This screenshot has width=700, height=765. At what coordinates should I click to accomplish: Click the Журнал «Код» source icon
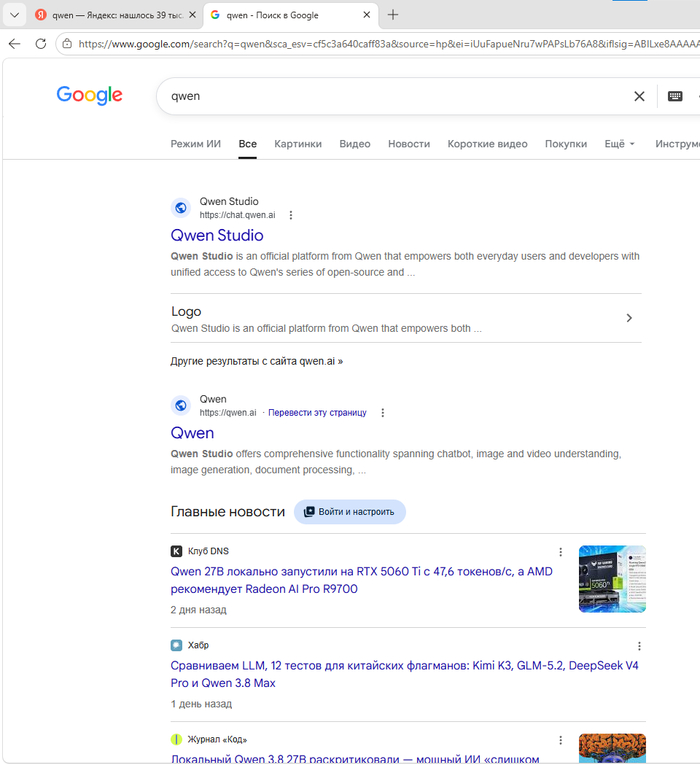tap(176, 740)
